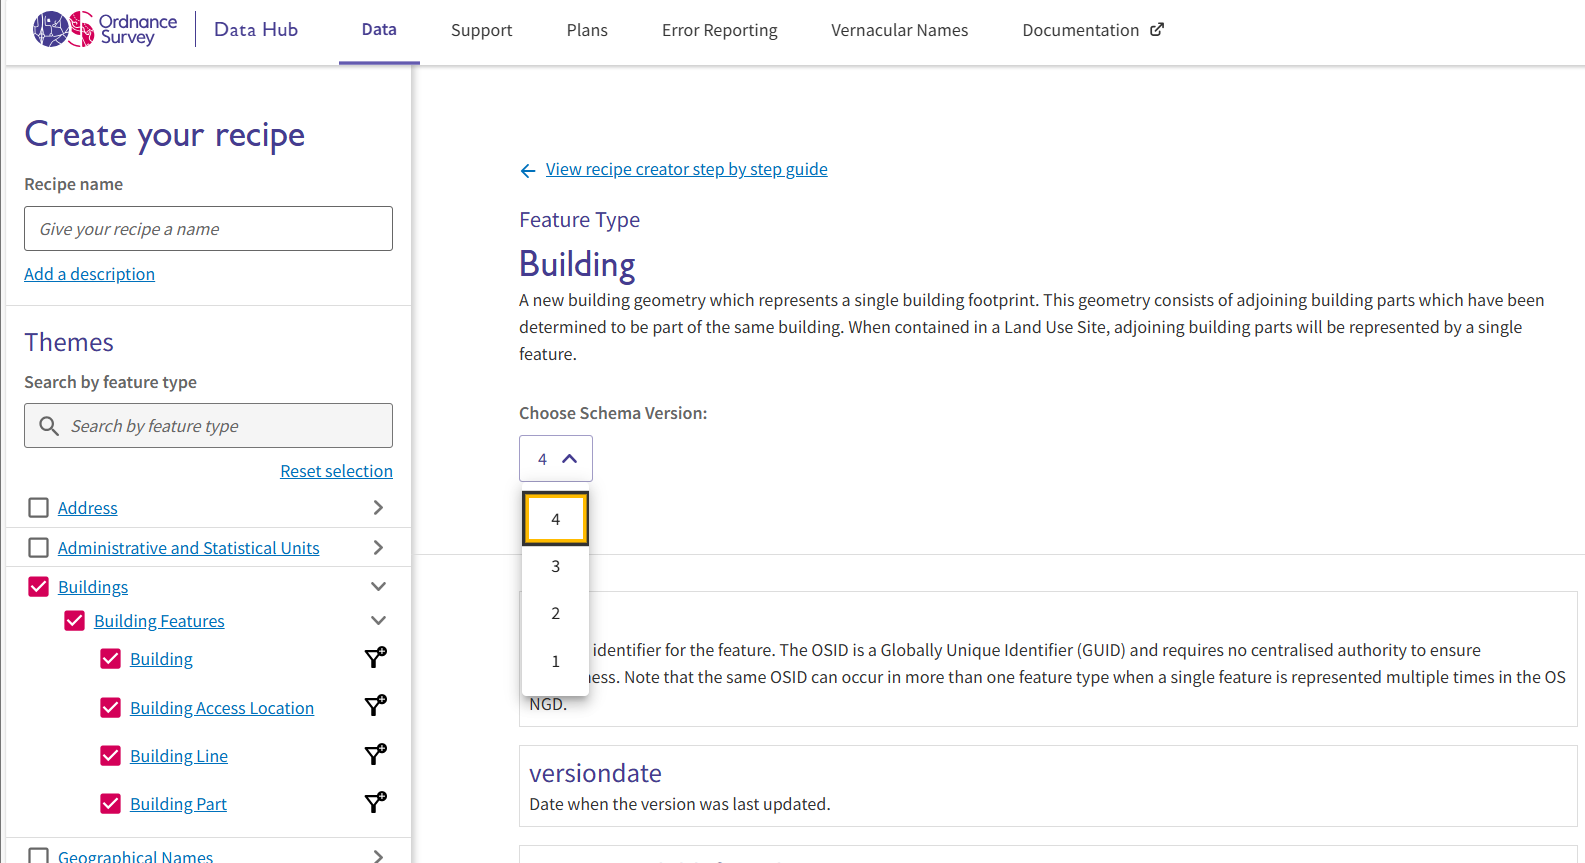Collapse the Buildings theme chevron
The height and width of the screenshot is (863, 1585).
tap(378, 586)
